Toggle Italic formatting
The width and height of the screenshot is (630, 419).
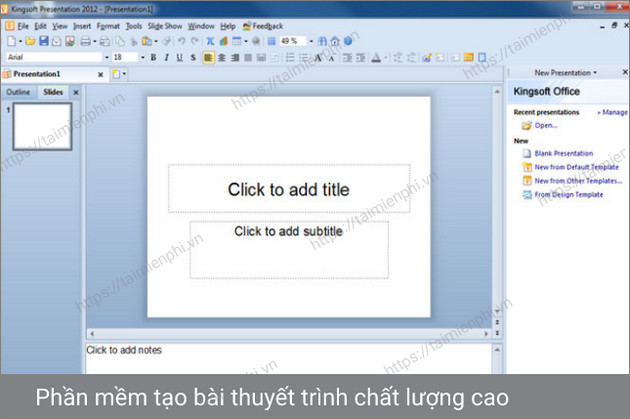point(166,57)
